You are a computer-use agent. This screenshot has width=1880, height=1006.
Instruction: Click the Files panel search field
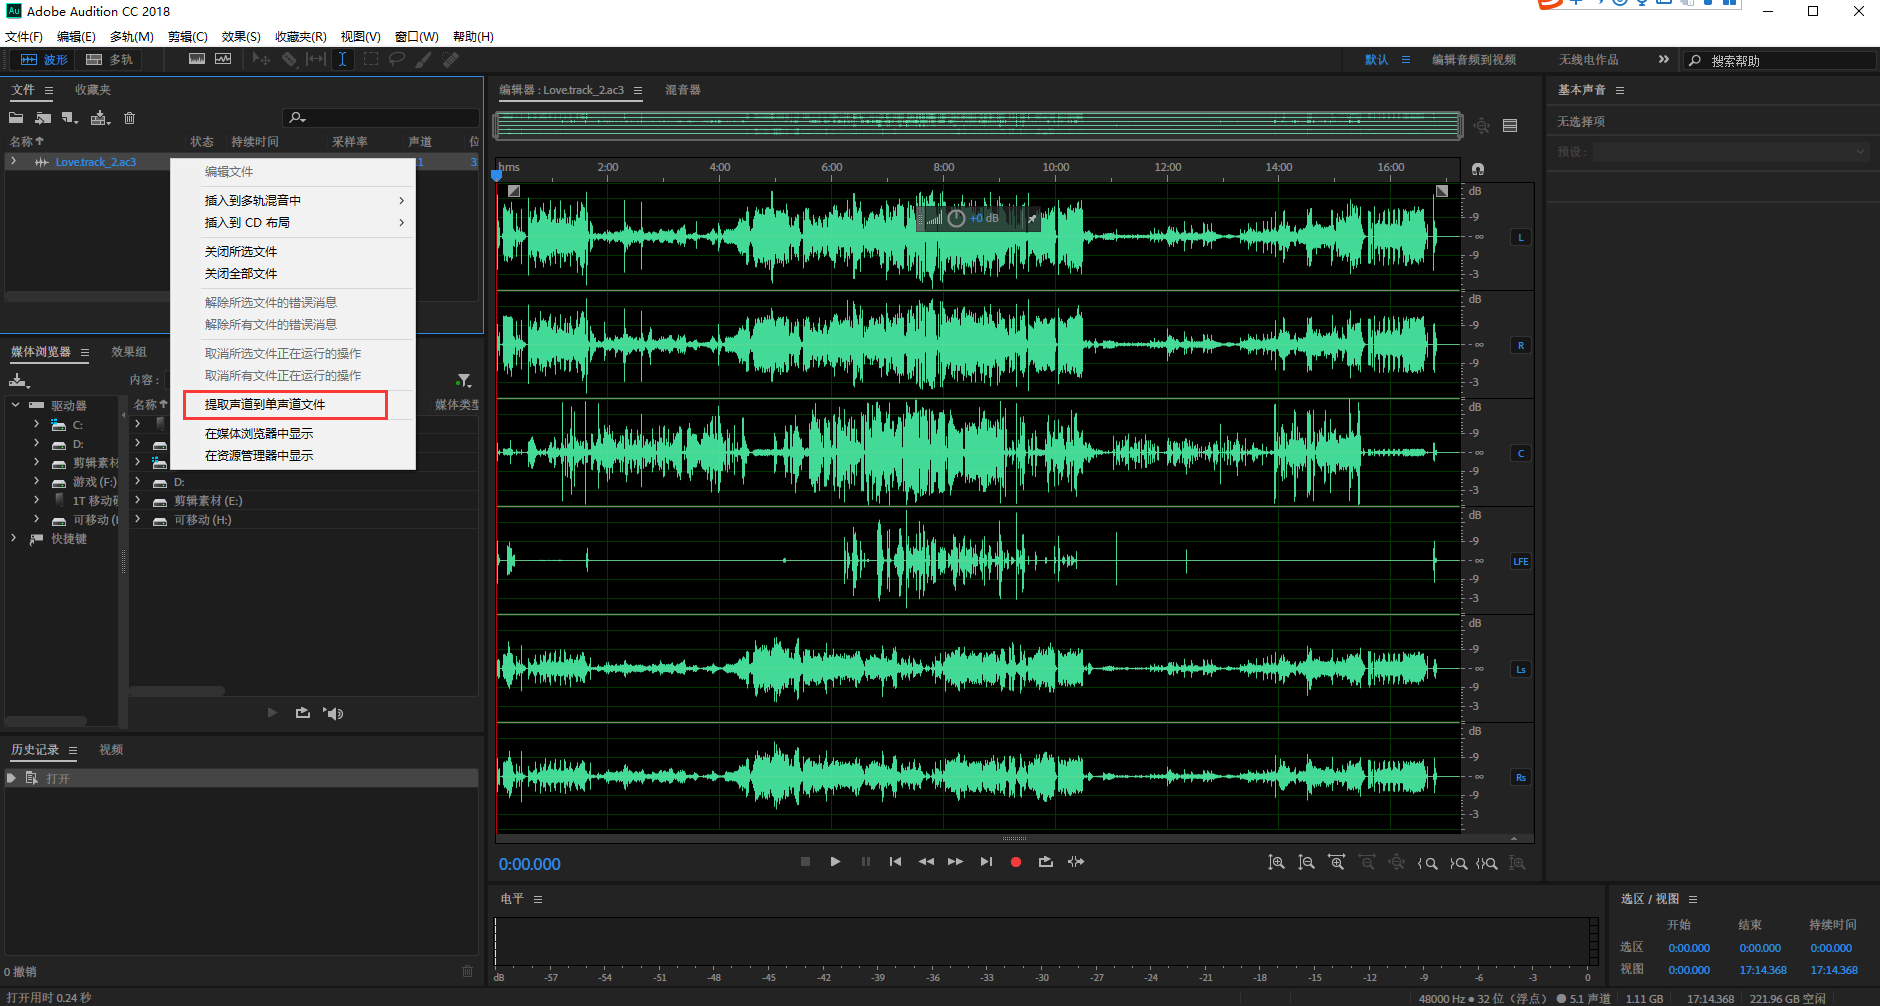point(380,118)
